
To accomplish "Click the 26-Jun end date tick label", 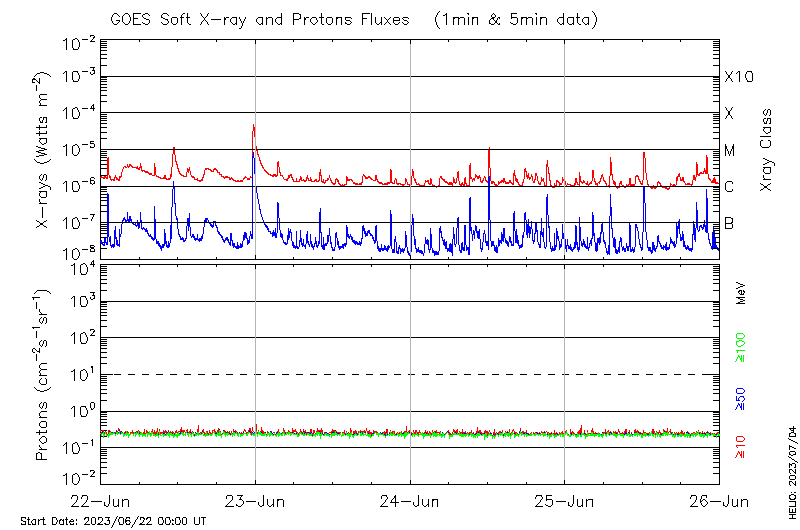I will coord(719,500).
